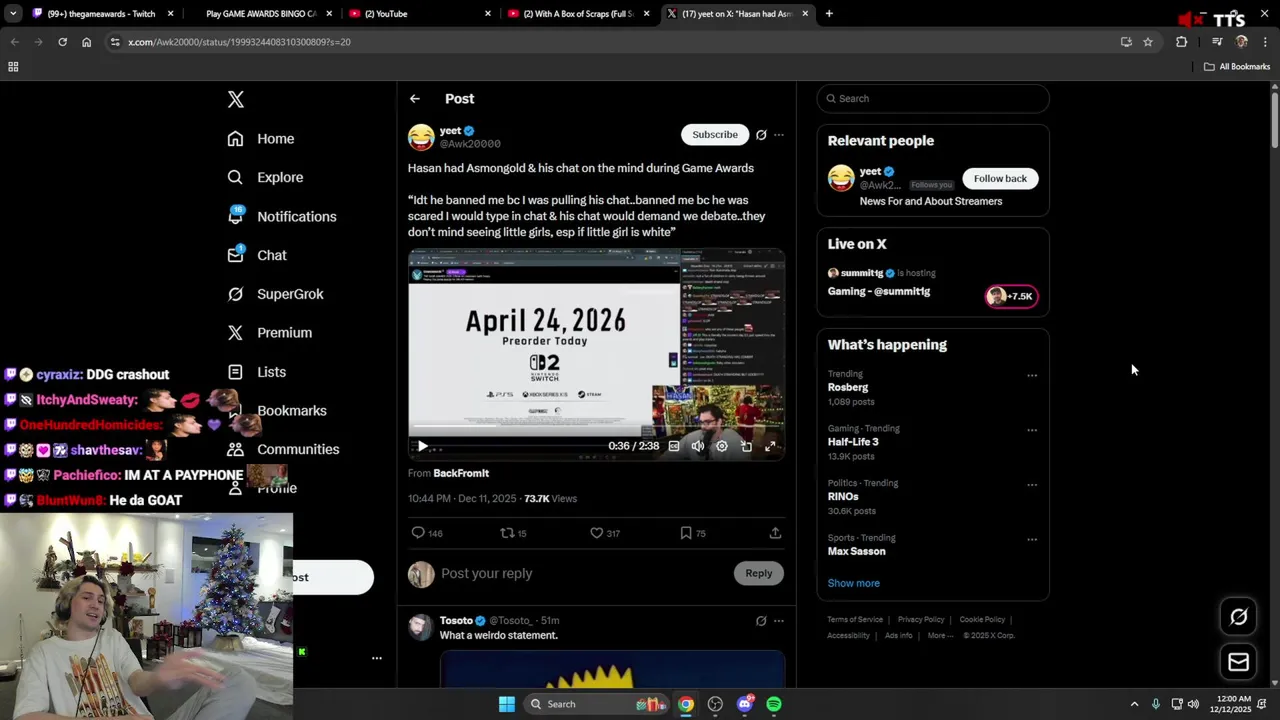Open Spotify from taskbar
This screenshot has width=1280, height=720.
tap(774, 704)
